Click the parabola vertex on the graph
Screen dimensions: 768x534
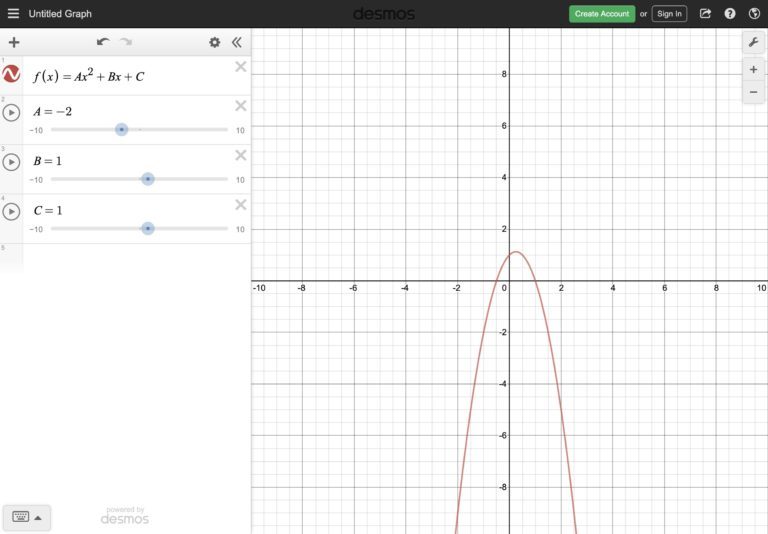click(516, 252)
